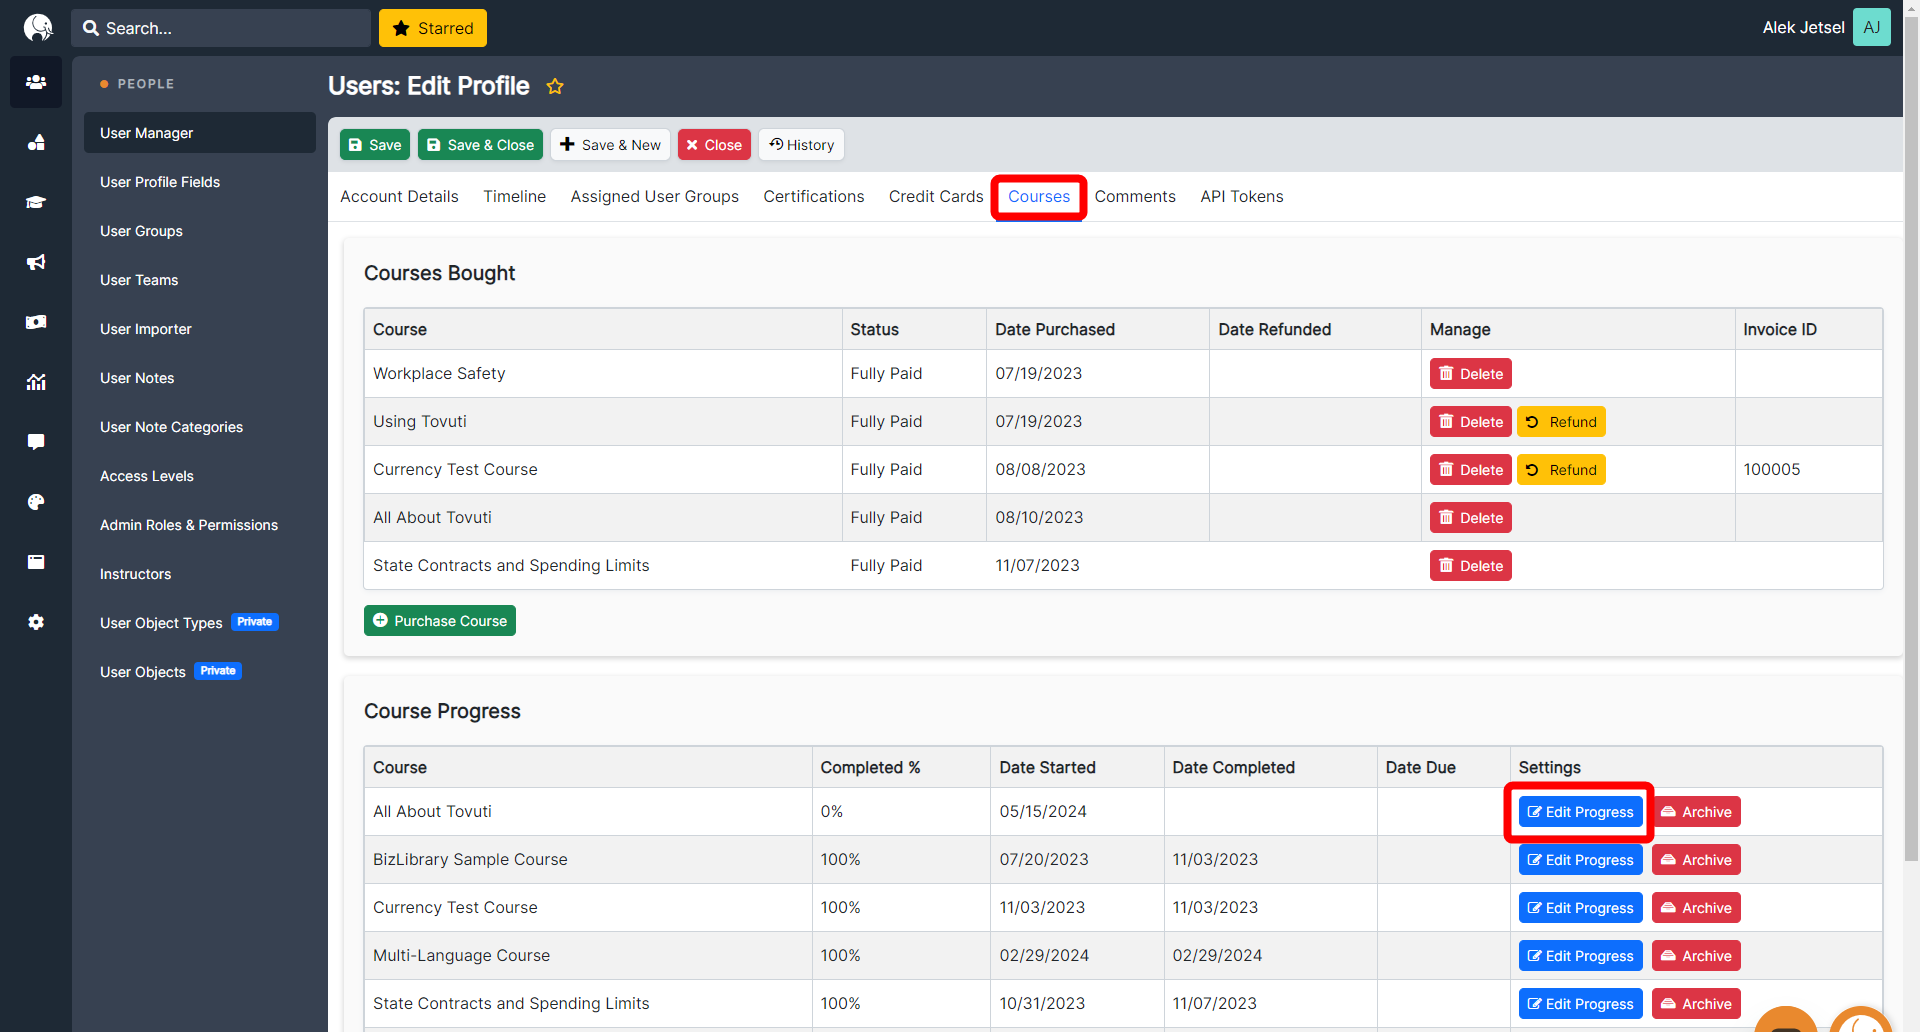
Task: Archive All About Tovuti progress
Action: [1696, 812]
